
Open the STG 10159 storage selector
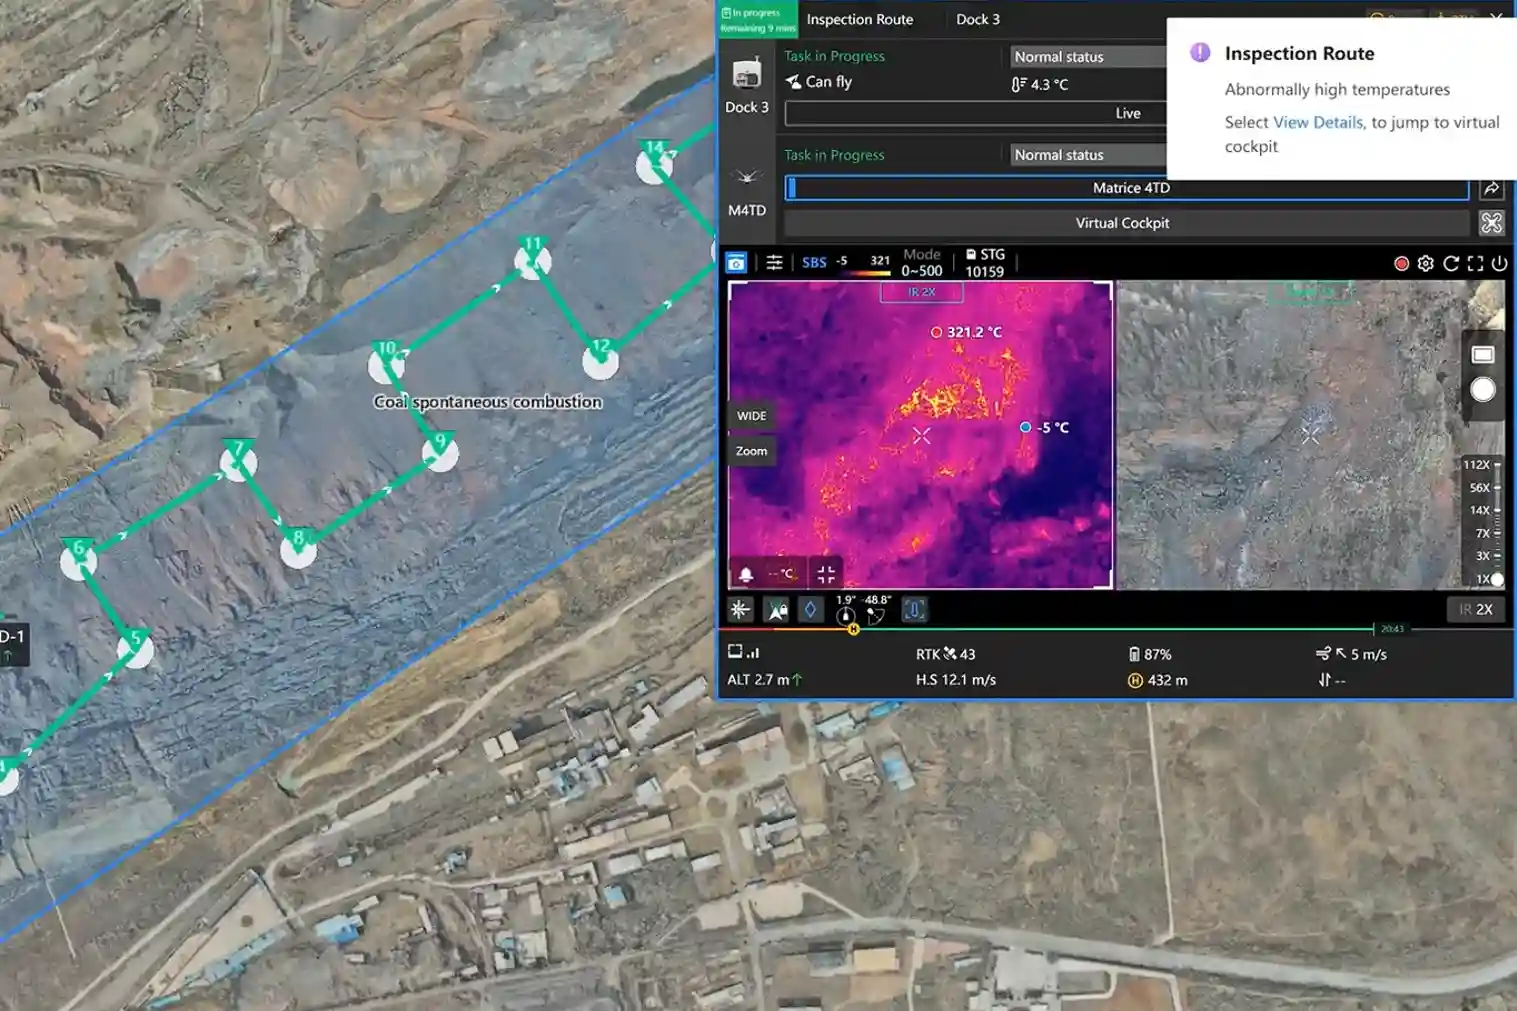coord(985,262)
